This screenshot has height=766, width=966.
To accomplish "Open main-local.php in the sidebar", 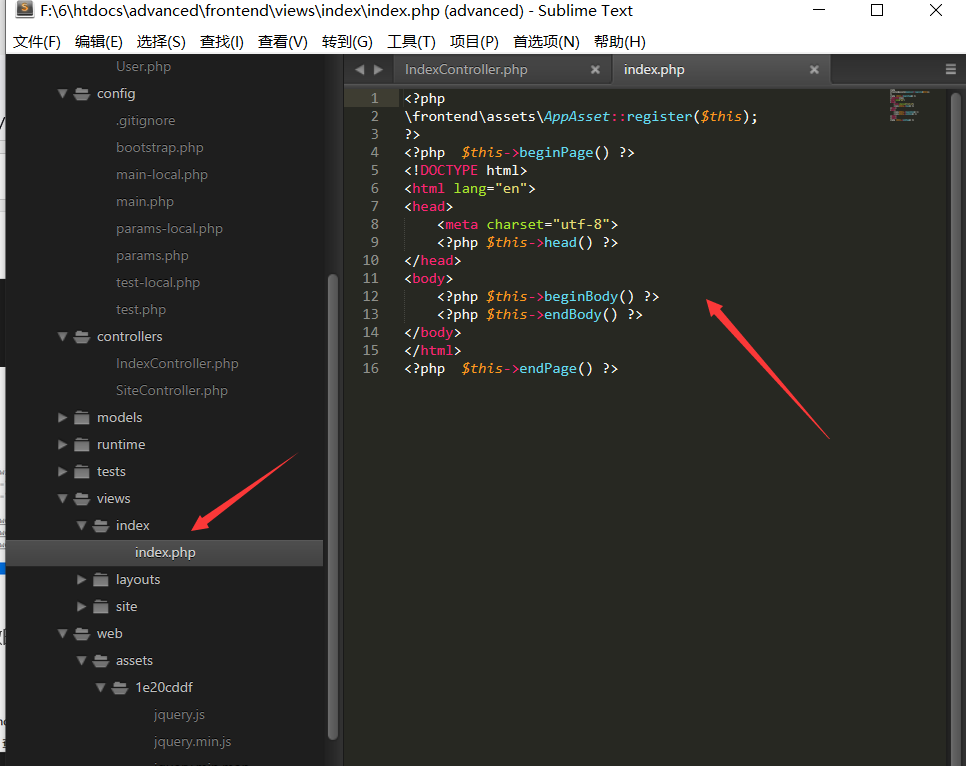I will 162,175.
